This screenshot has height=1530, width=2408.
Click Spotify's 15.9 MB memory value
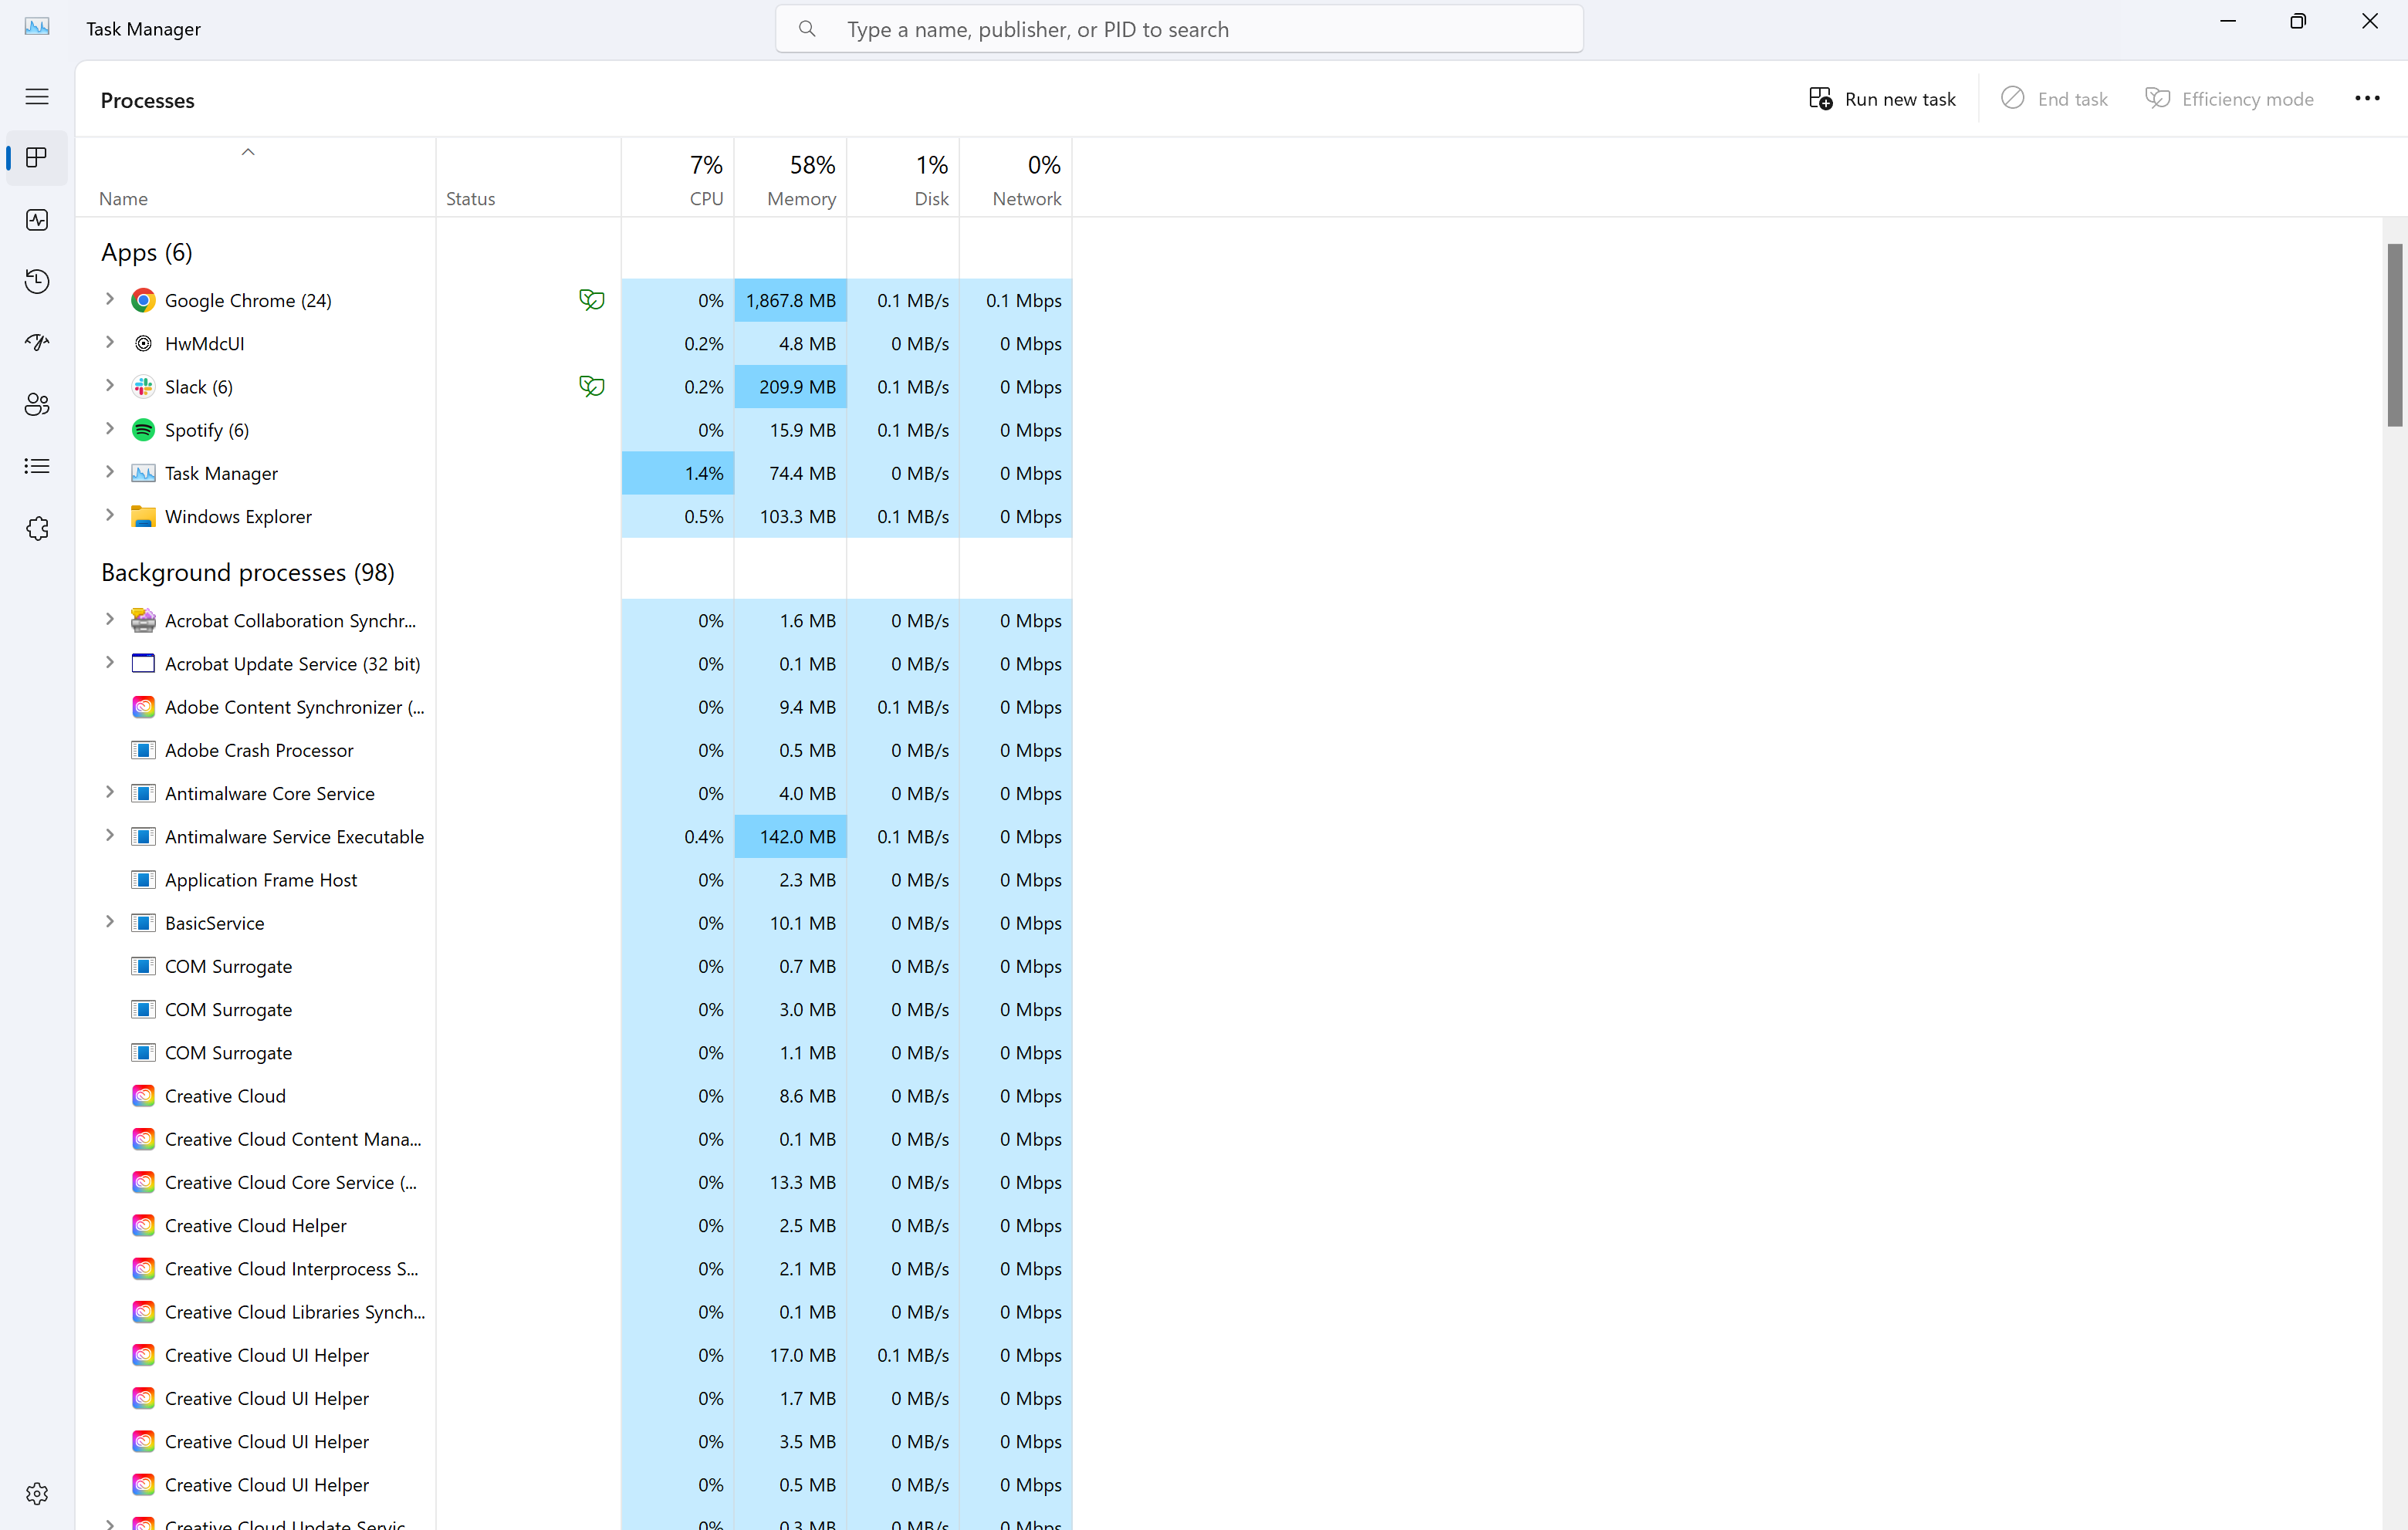791,430
